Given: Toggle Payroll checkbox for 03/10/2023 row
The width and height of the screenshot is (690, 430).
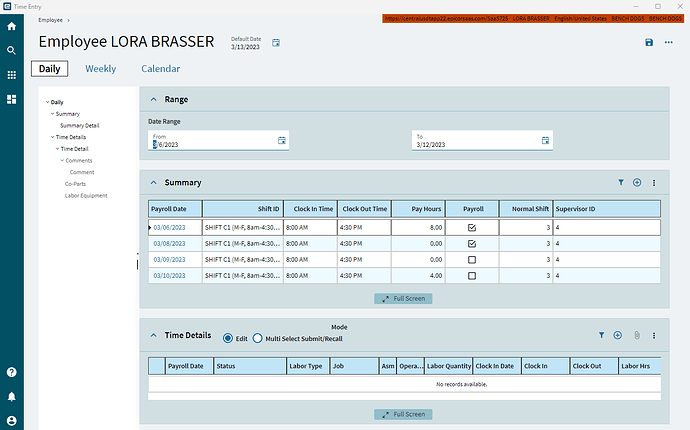Looking at the screenshot, I should [x=472, y=276].
